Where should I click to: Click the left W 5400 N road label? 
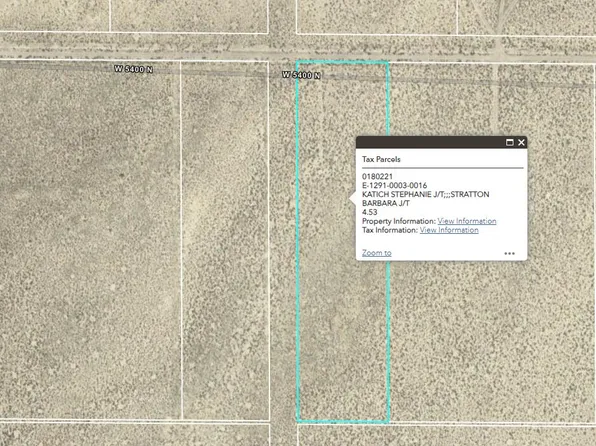[133, 69]
